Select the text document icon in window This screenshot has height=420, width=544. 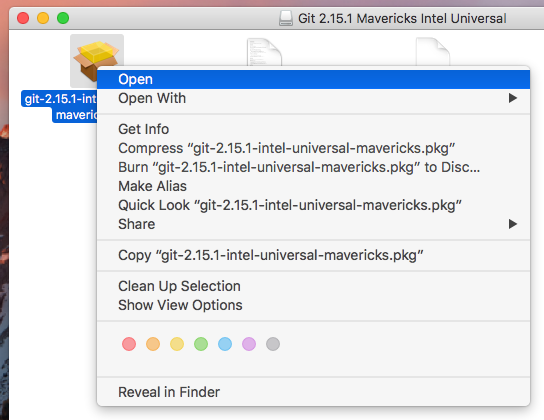264,52
